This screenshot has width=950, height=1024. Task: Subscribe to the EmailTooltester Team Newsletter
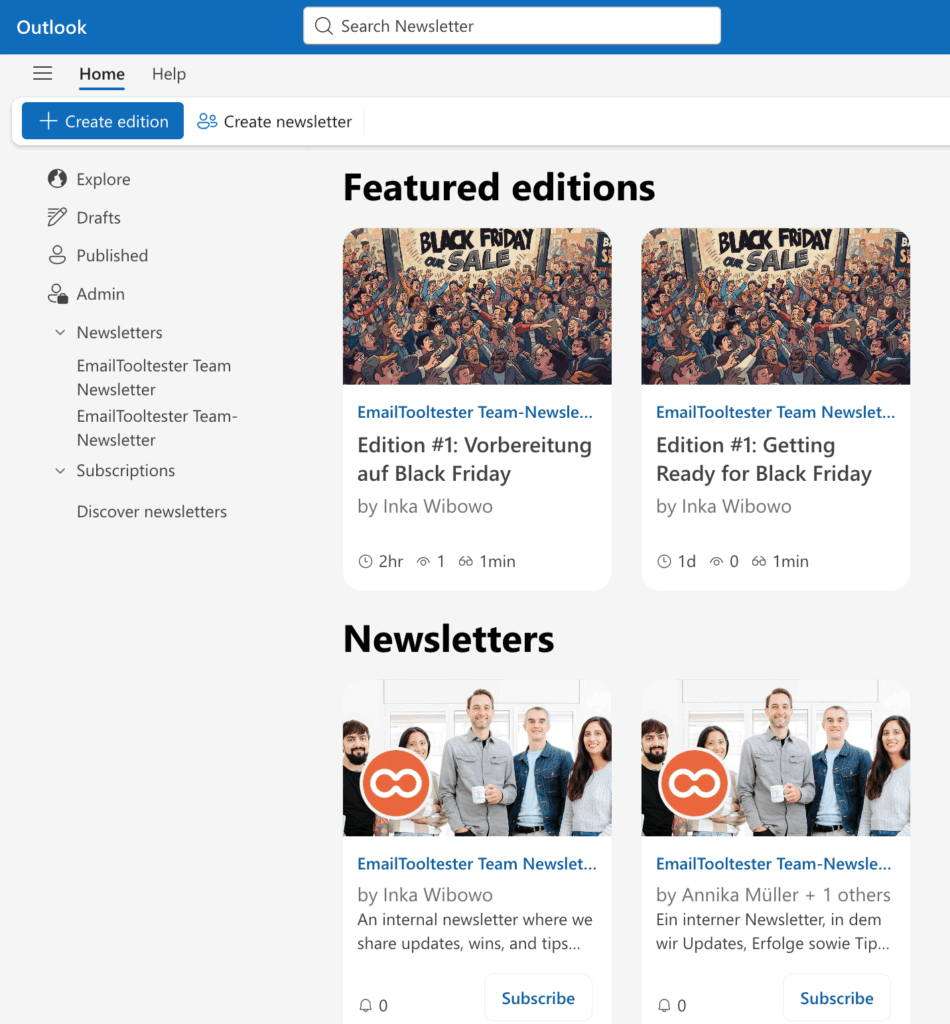pyautogui.click(x=538, y=997)
